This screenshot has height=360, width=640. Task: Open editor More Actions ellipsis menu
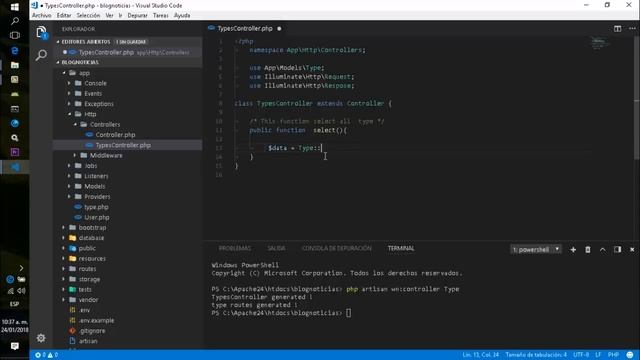pos(632,29)
